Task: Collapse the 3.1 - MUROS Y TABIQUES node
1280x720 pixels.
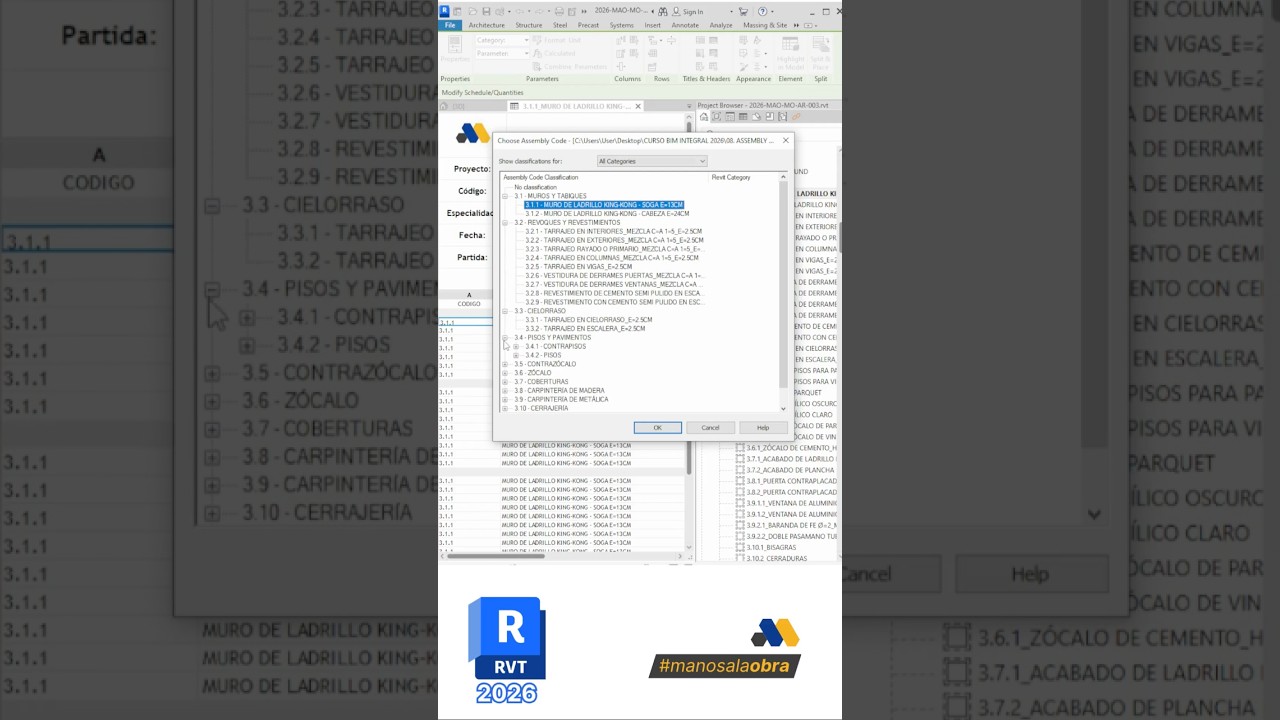Action: [x=505, y=196]
